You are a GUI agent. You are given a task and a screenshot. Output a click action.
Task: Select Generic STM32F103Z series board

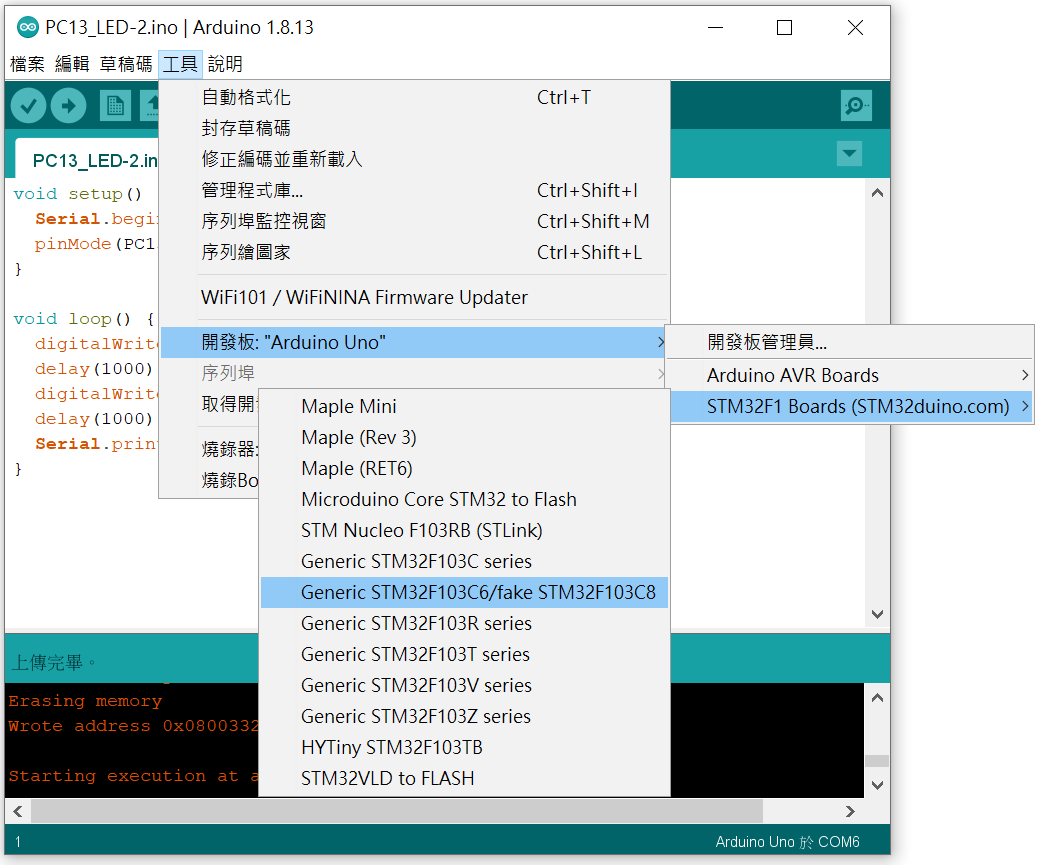pyautogui.click(x=464, y=716)
